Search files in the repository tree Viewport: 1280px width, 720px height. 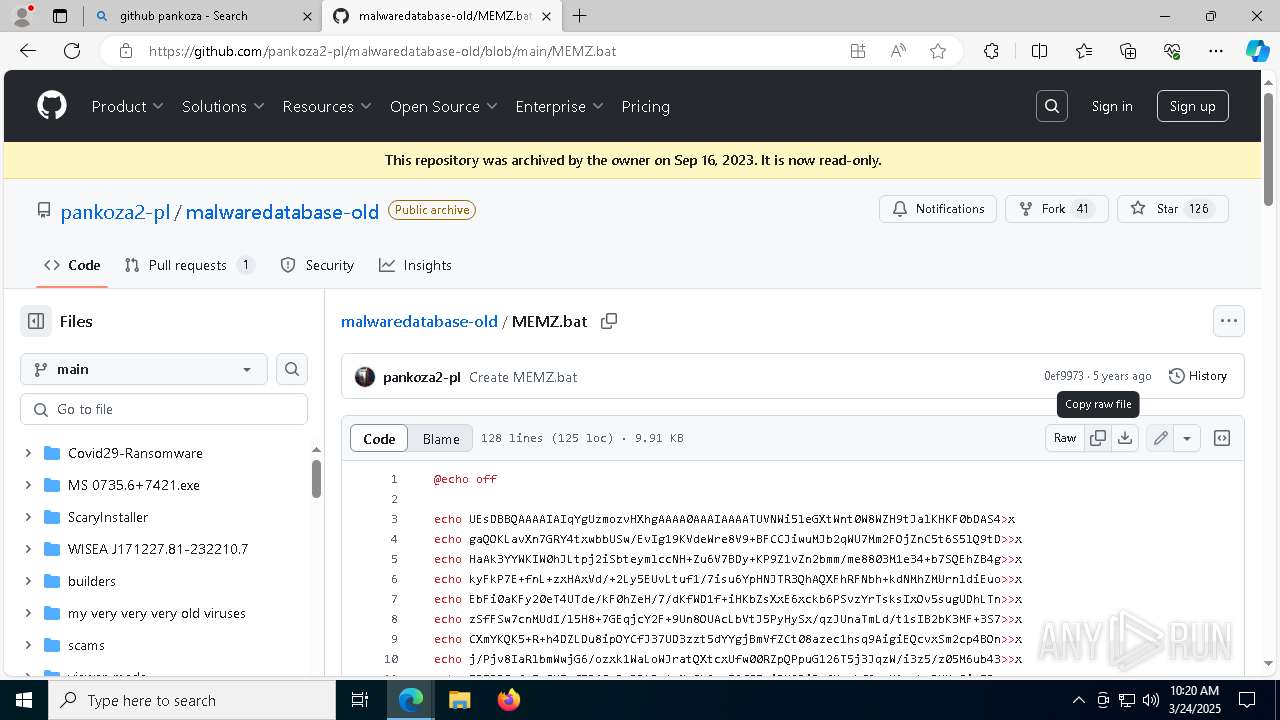[291, 369]
